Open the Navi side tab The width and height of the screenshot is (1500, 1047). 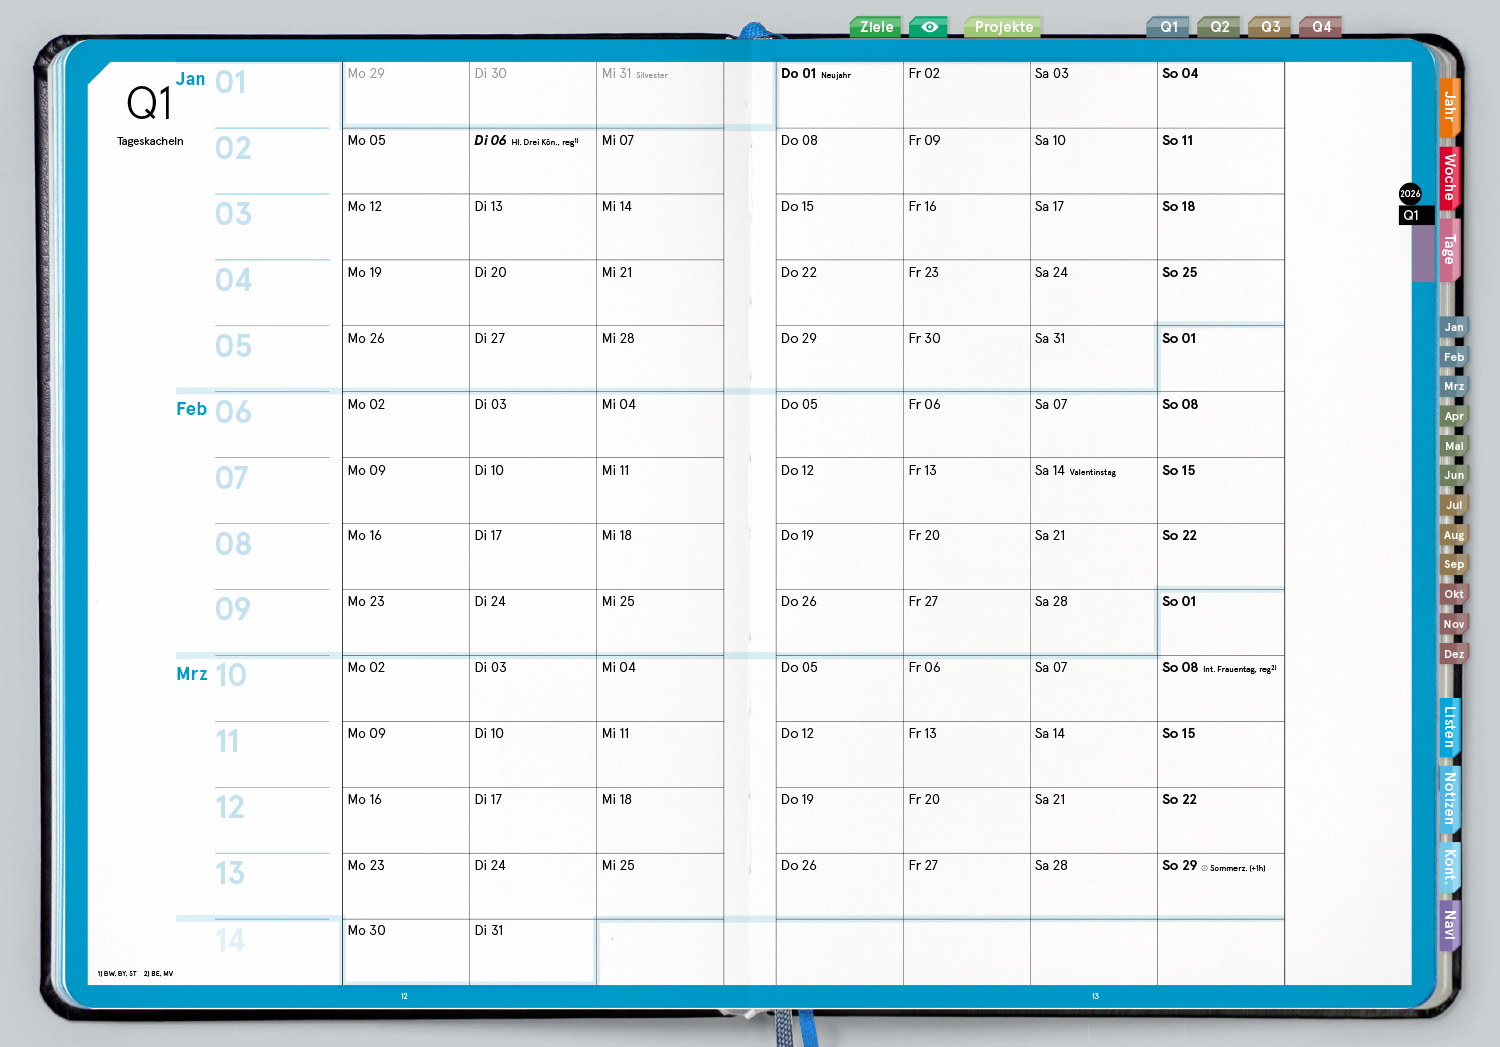[1449, 925]
